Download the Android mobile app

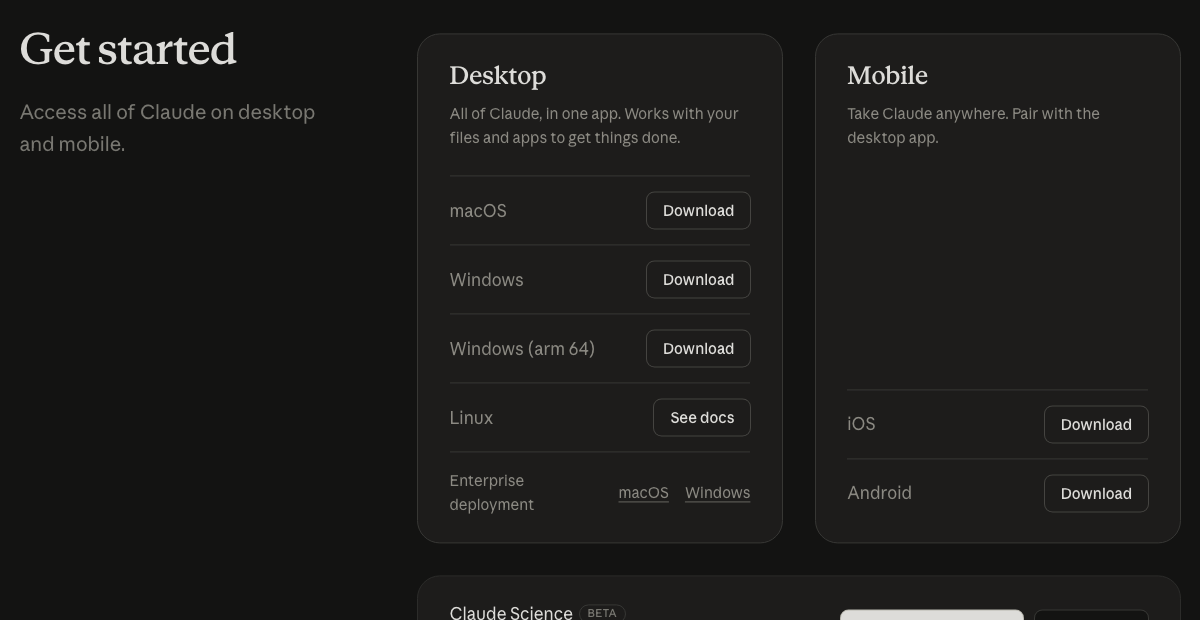[1096, 493]
